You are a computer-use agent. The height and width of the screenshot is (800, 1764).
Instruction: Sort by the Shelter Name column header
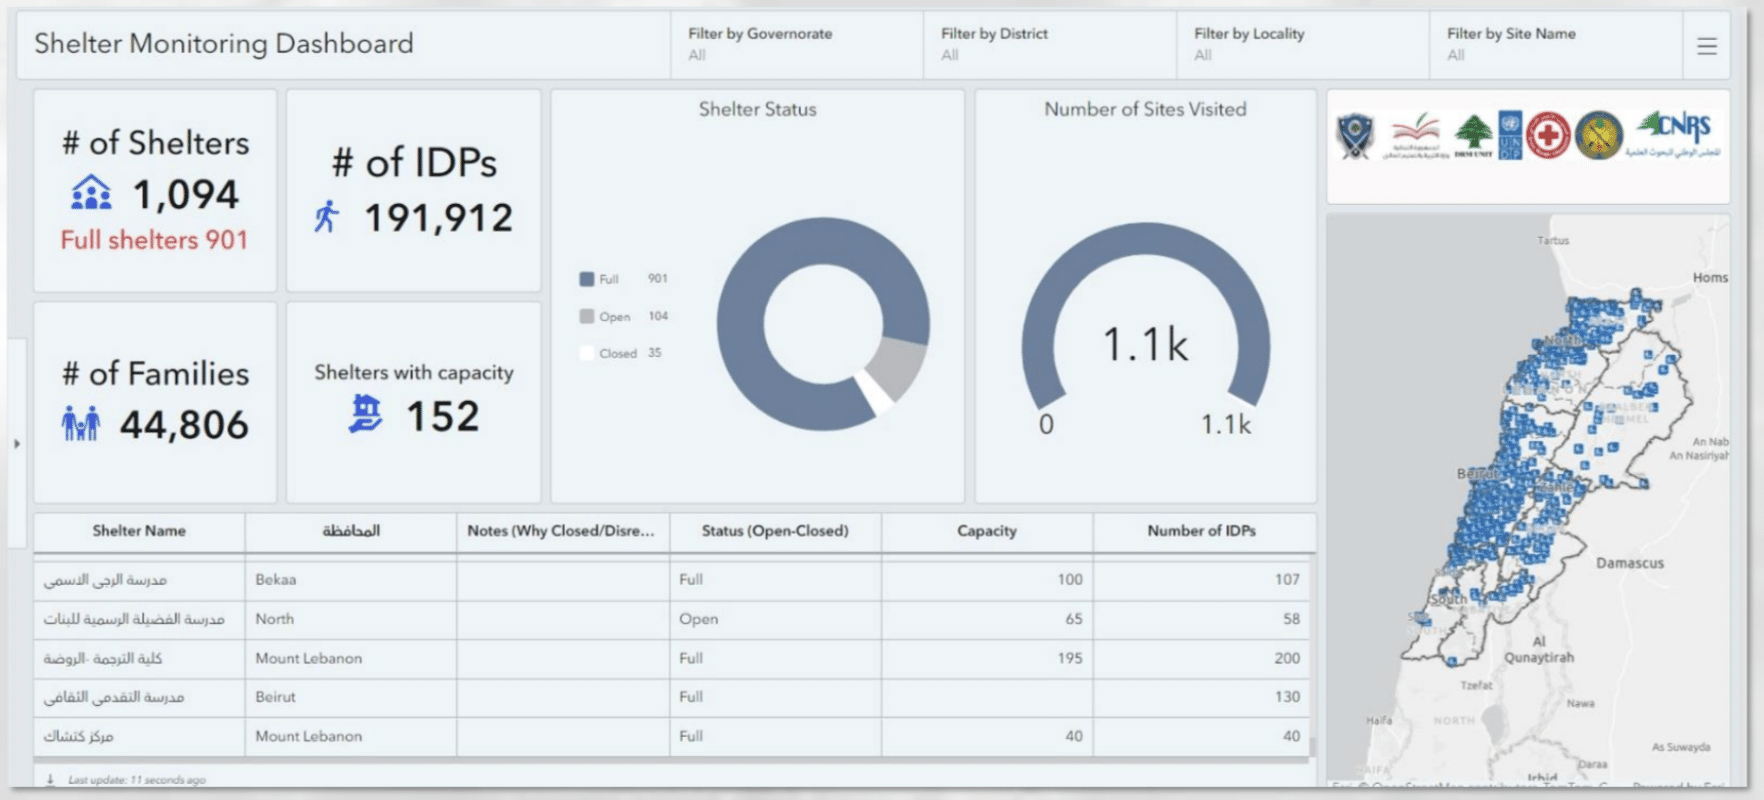(139, 531)
